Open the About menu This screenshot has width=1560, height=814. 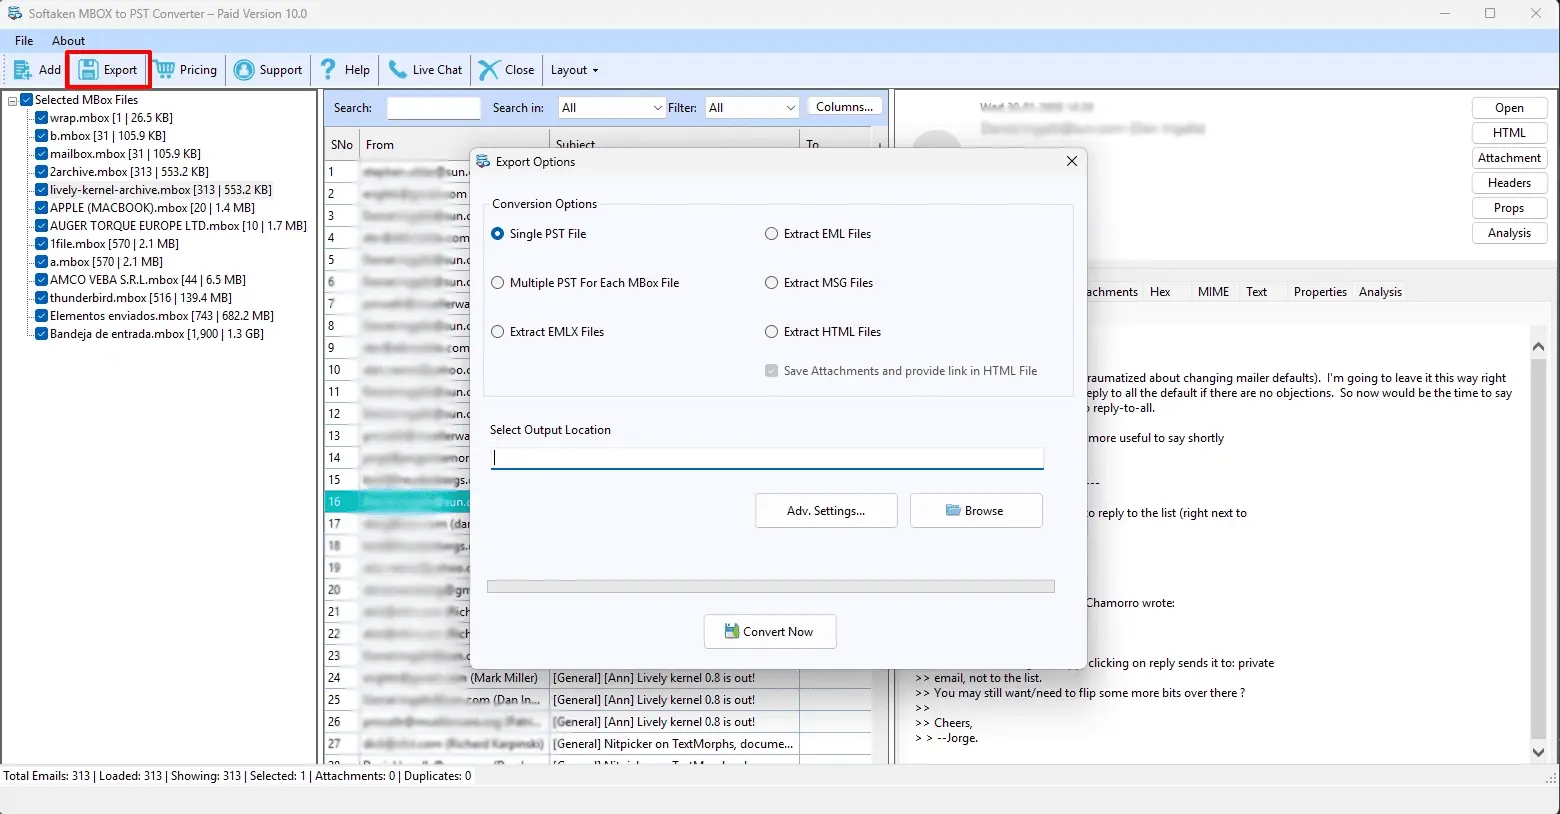tap(68, 41)
